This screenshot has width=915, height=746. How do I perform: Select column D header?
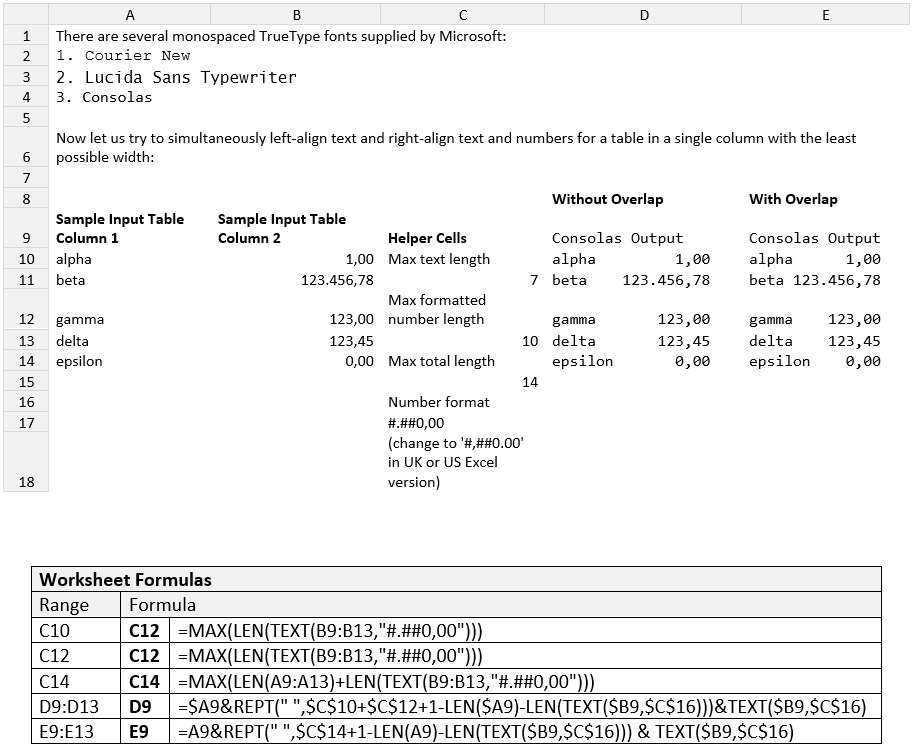click(x=644, y=15)
